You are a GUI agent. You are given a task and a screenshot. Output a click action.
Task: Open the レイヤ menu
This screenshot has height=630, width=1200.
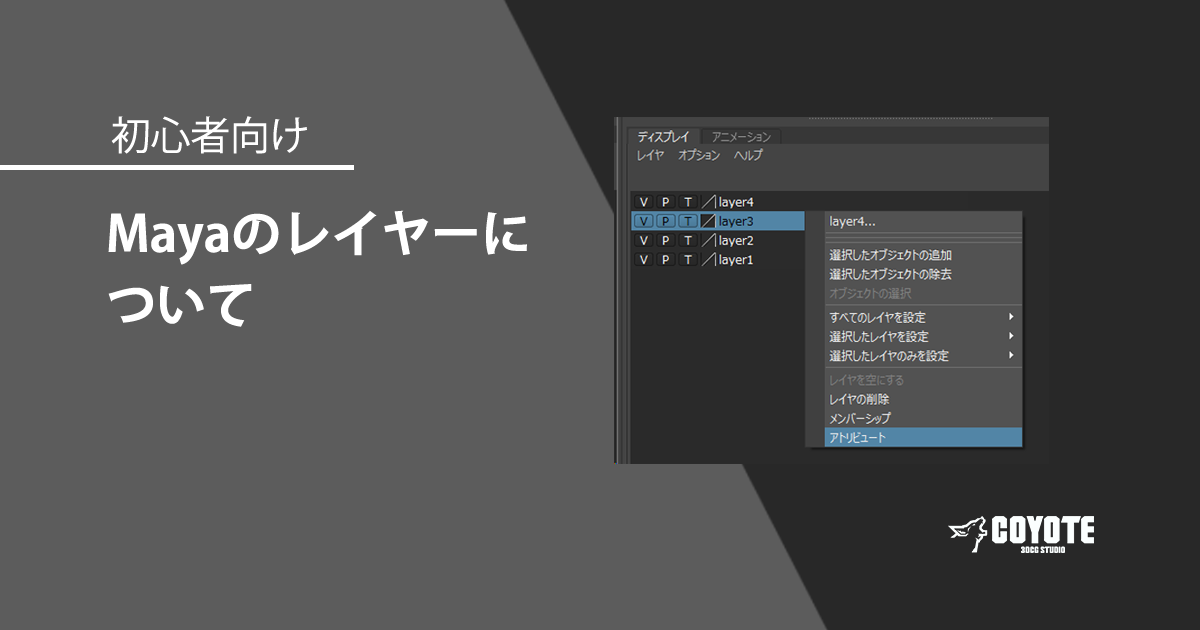[x=650, y=156]
